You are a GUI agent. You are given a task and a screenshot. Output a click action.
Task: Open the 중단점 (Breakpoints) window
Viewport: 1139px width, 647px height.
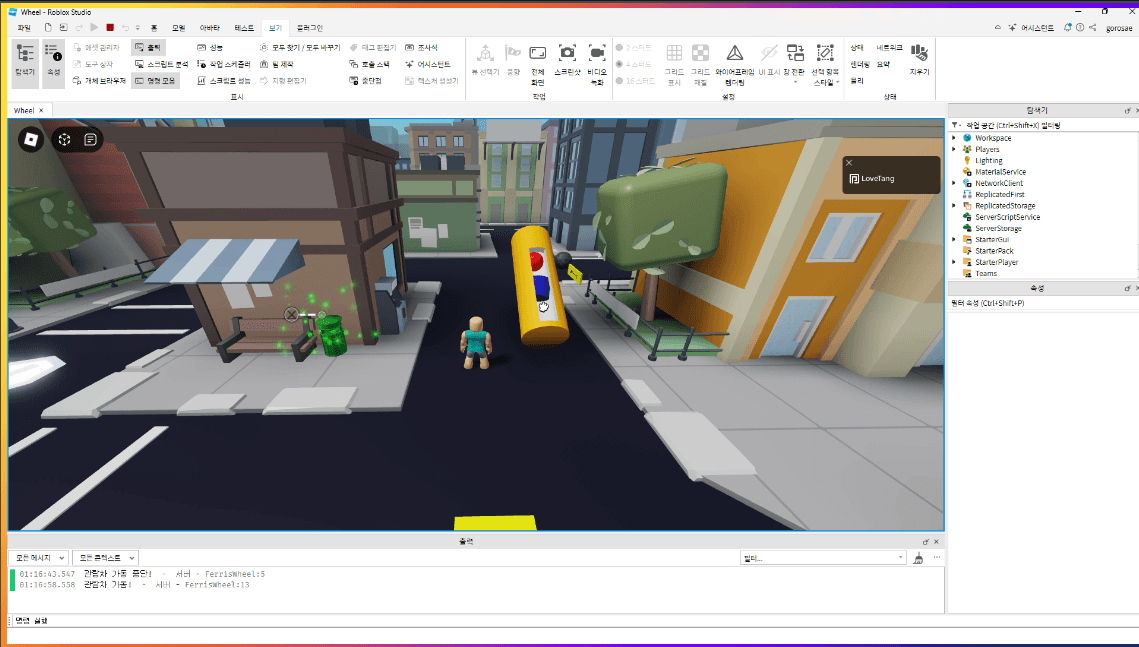pyautogui.click(x=365, y=81)
